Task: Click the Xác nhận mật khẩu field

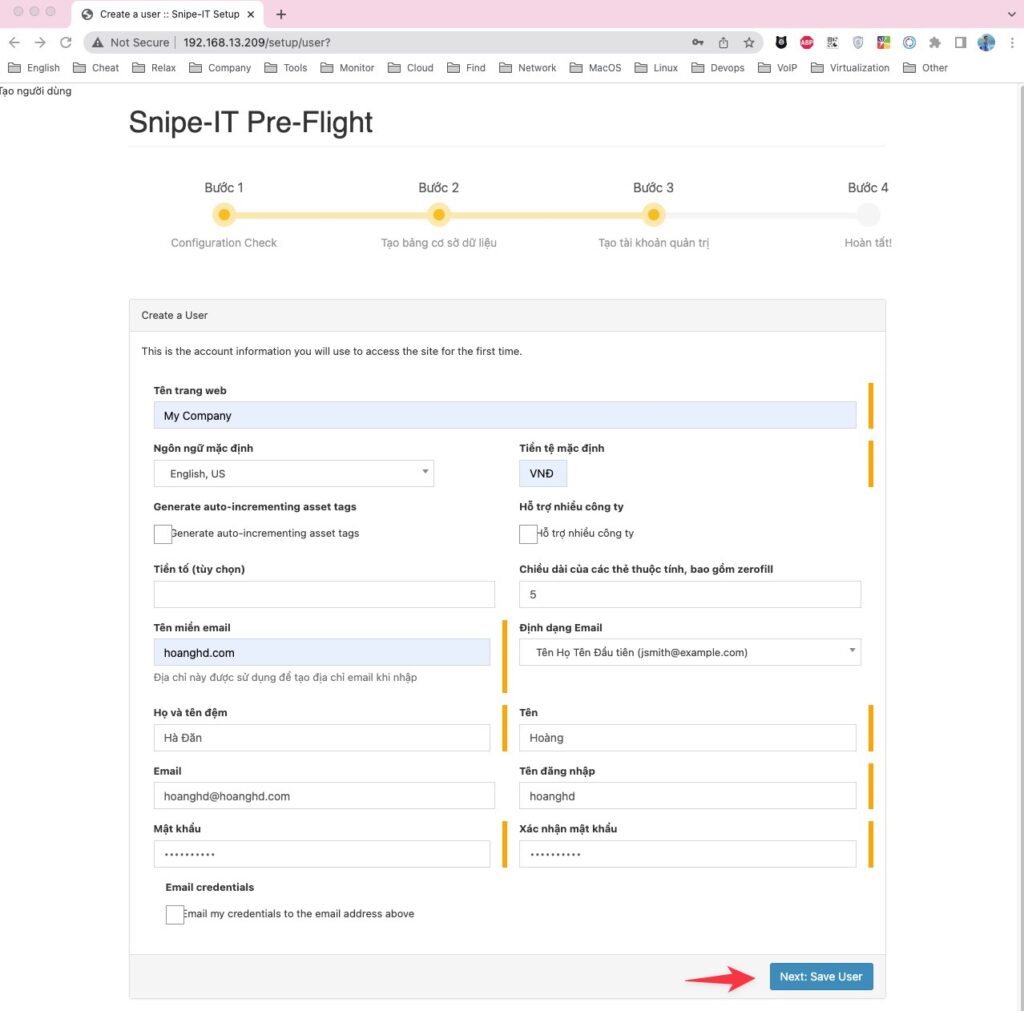Action: coord(688,854)
